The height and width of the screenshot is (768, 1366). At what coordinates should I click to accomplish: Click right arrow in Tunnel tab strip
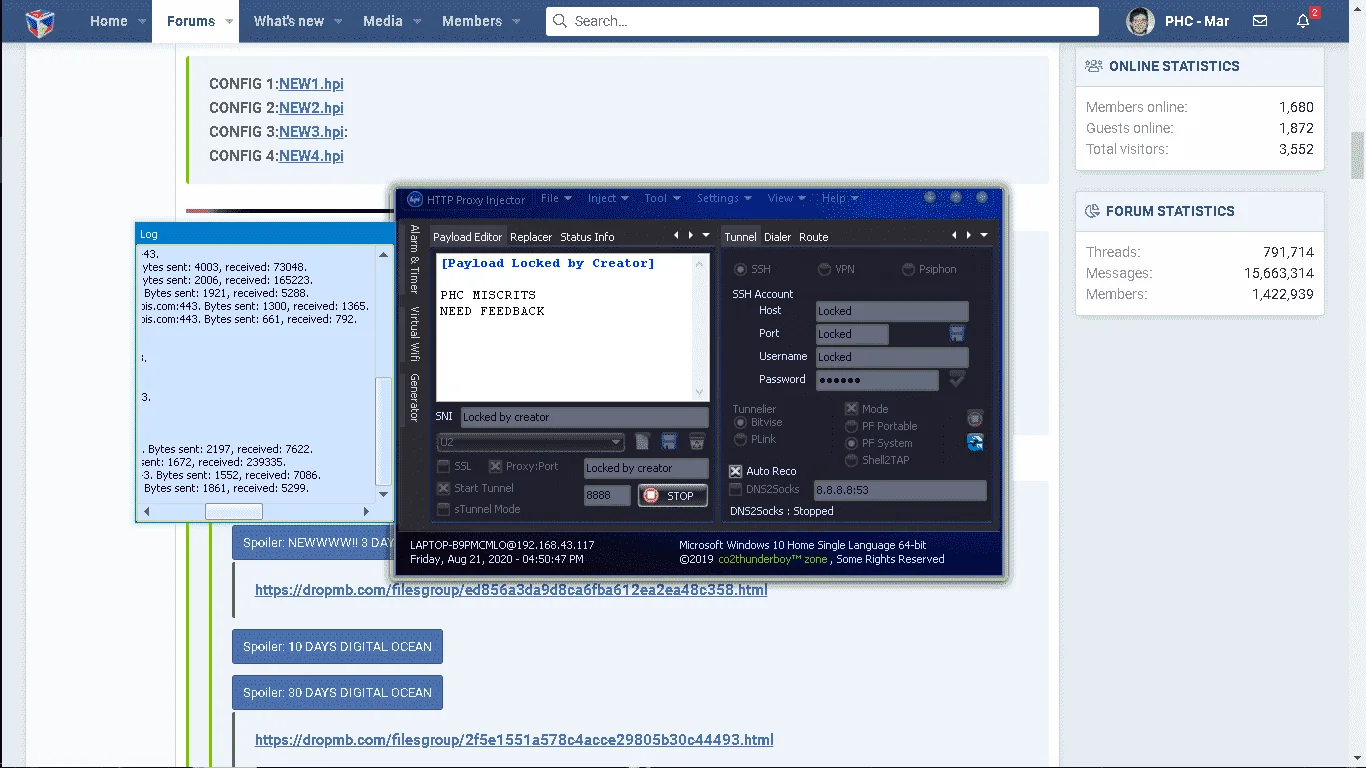pyautogui.click(x=968, y=236)
